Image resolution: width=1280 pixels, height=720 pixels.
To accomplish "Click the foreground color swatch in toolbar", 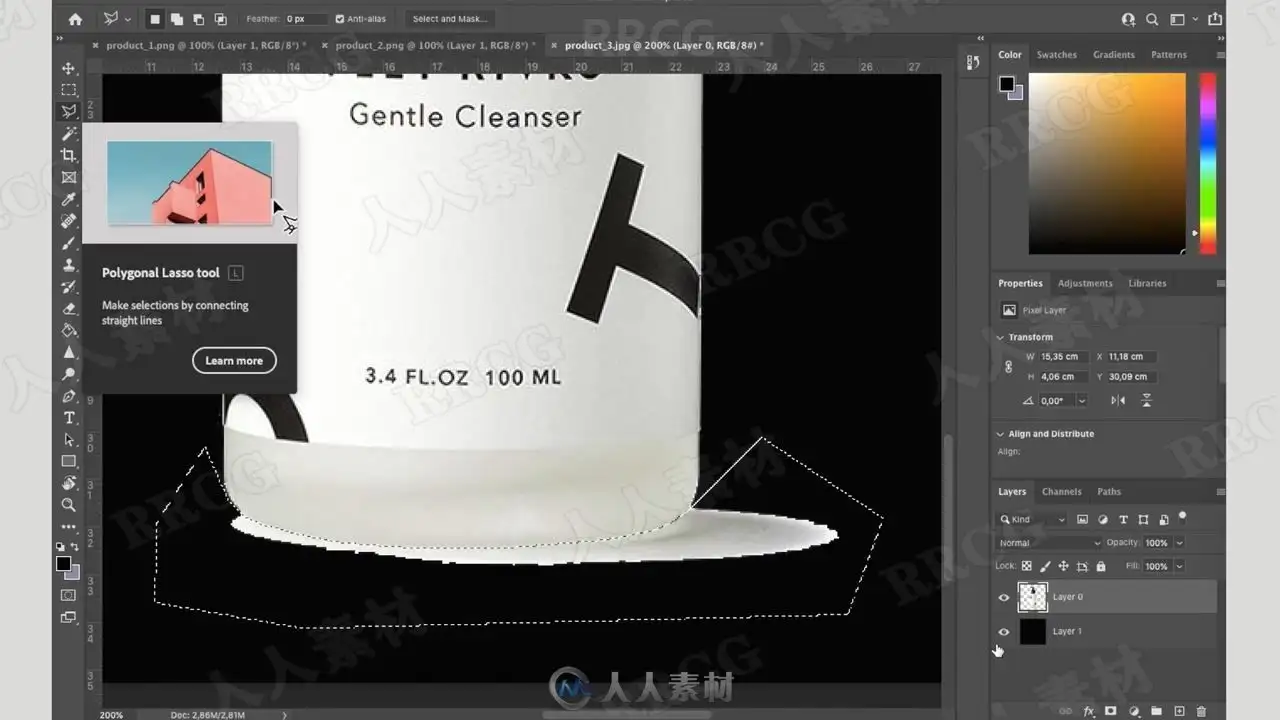I will pyautogui.click(x=63, y=564).
